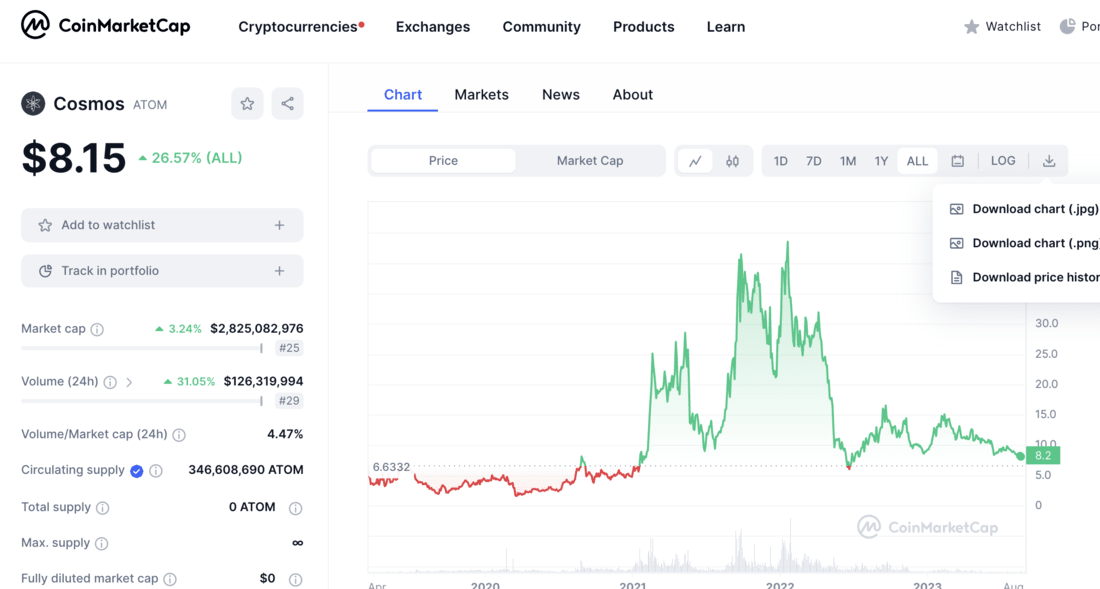Expand Volume (24h) chevron arrow
This screenshot has width=1100, height=589.
129,382
